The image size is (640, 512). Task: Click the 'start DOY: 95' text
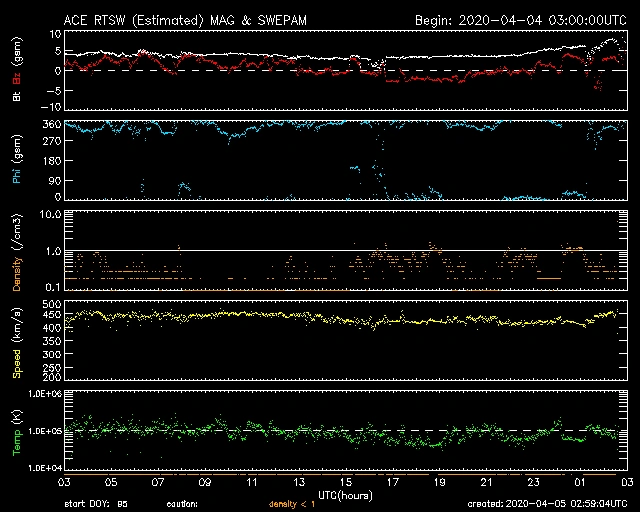pos(96,503)
